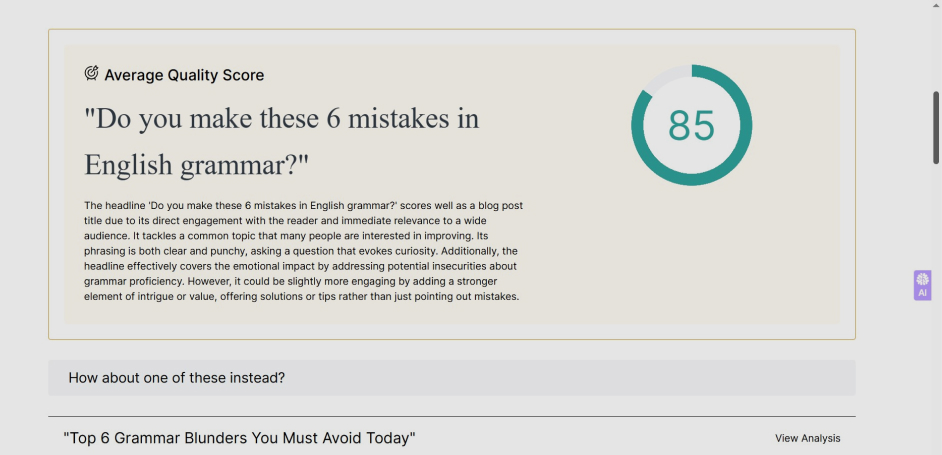Screen dimensions: 942x455
Task: Click the "Average Quality Score" heading text
Action: click(x=184, y=75)
